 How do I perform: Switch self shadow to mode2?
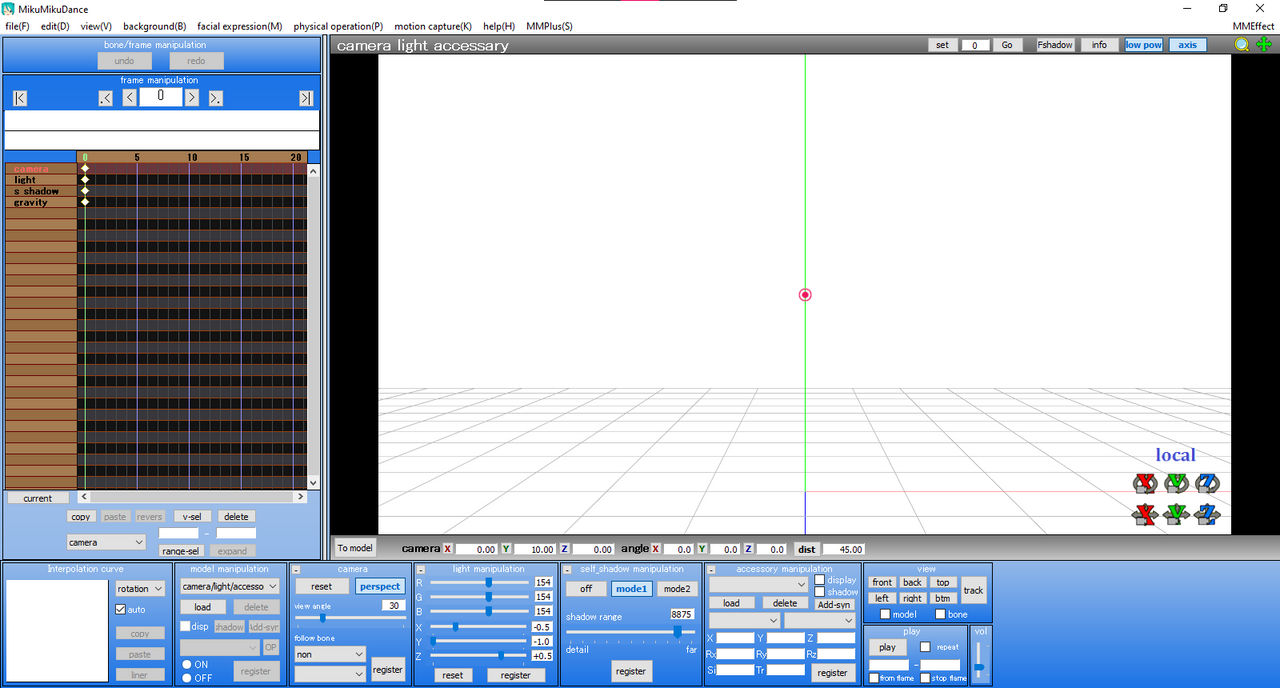[x=677, y=589]
